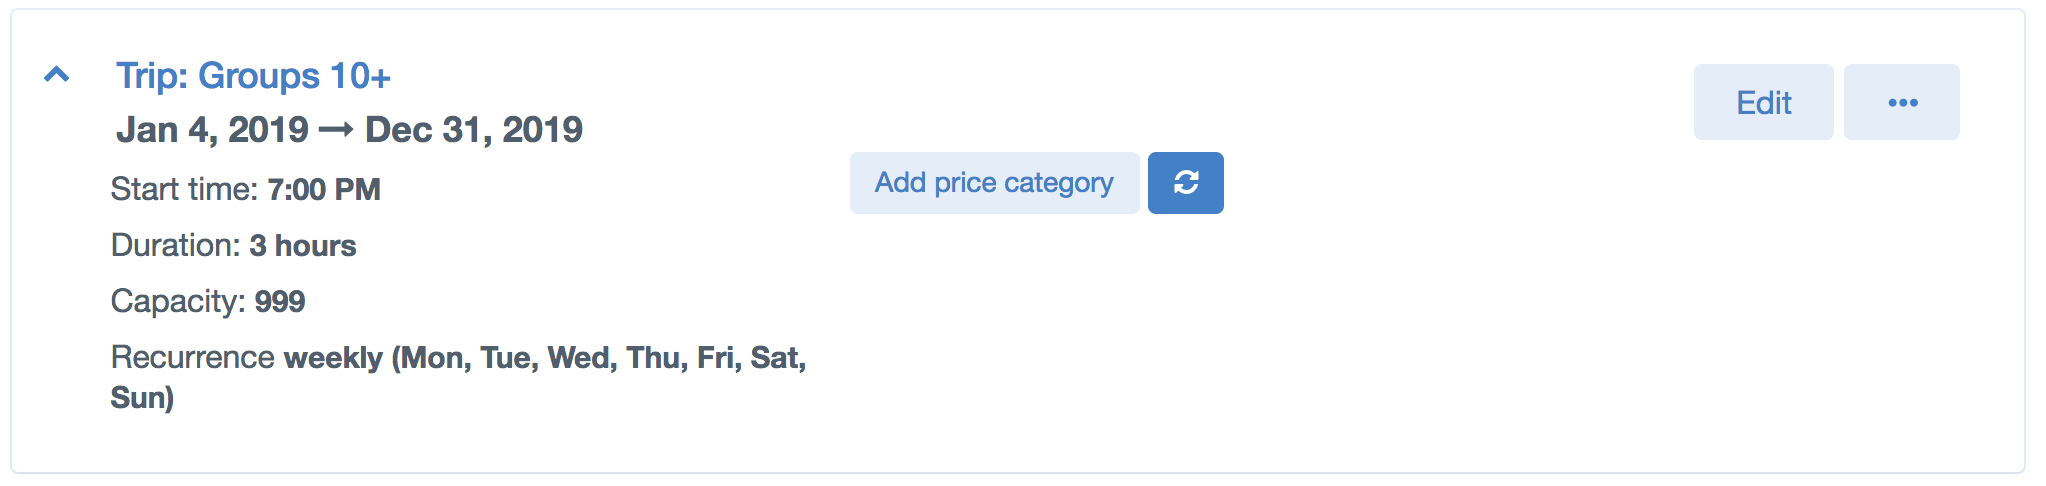Collapse the Groups 10+ trip card chevron
2046x486 pixels.
57,75
